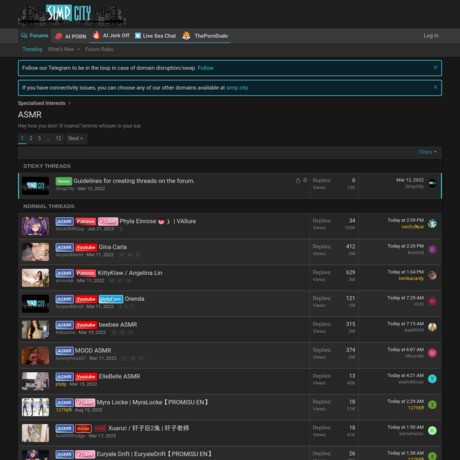Dismiss the Telegram notice
This screenshot has height=460, width=460.
tap(435, 67)
